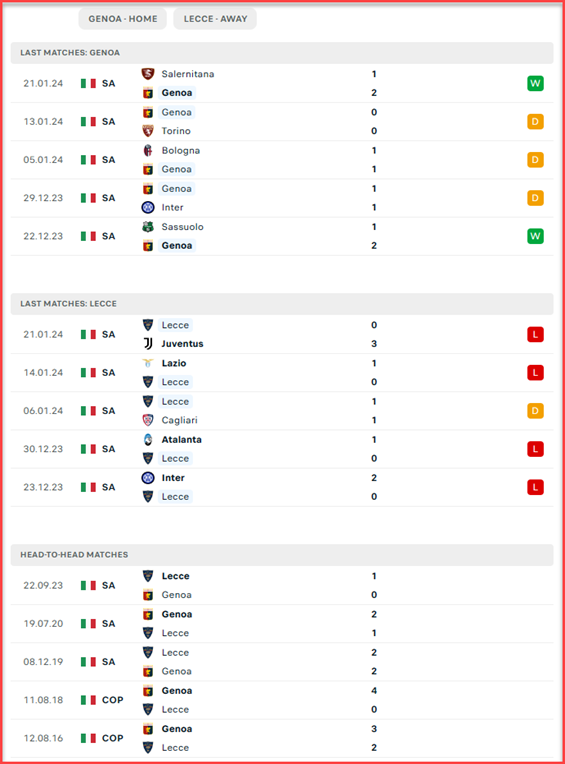The width and height of the screenshot is (565, 764).
Task: Click the red L badge for Juventus match
Action: click(535, 334)
